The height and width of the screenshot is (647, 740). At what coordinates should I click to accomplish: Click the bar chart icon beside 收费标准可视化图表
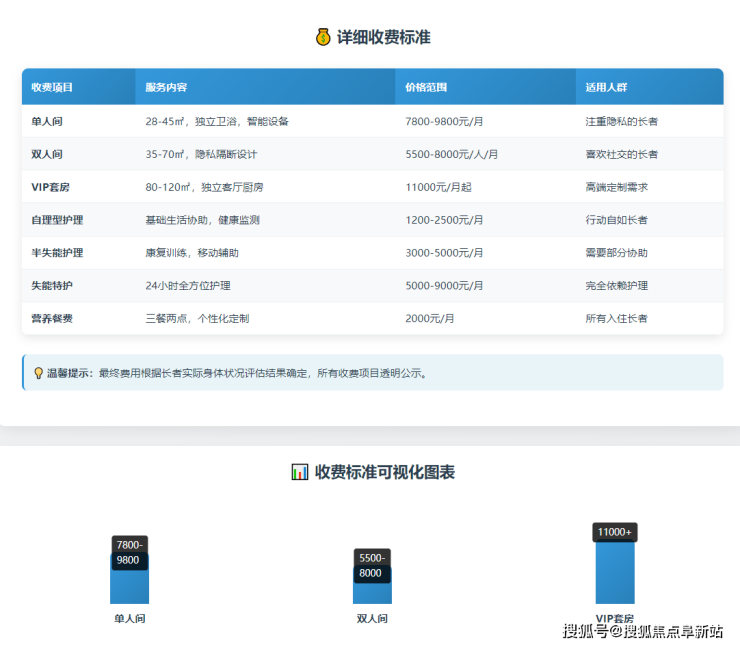pos(299,471)
